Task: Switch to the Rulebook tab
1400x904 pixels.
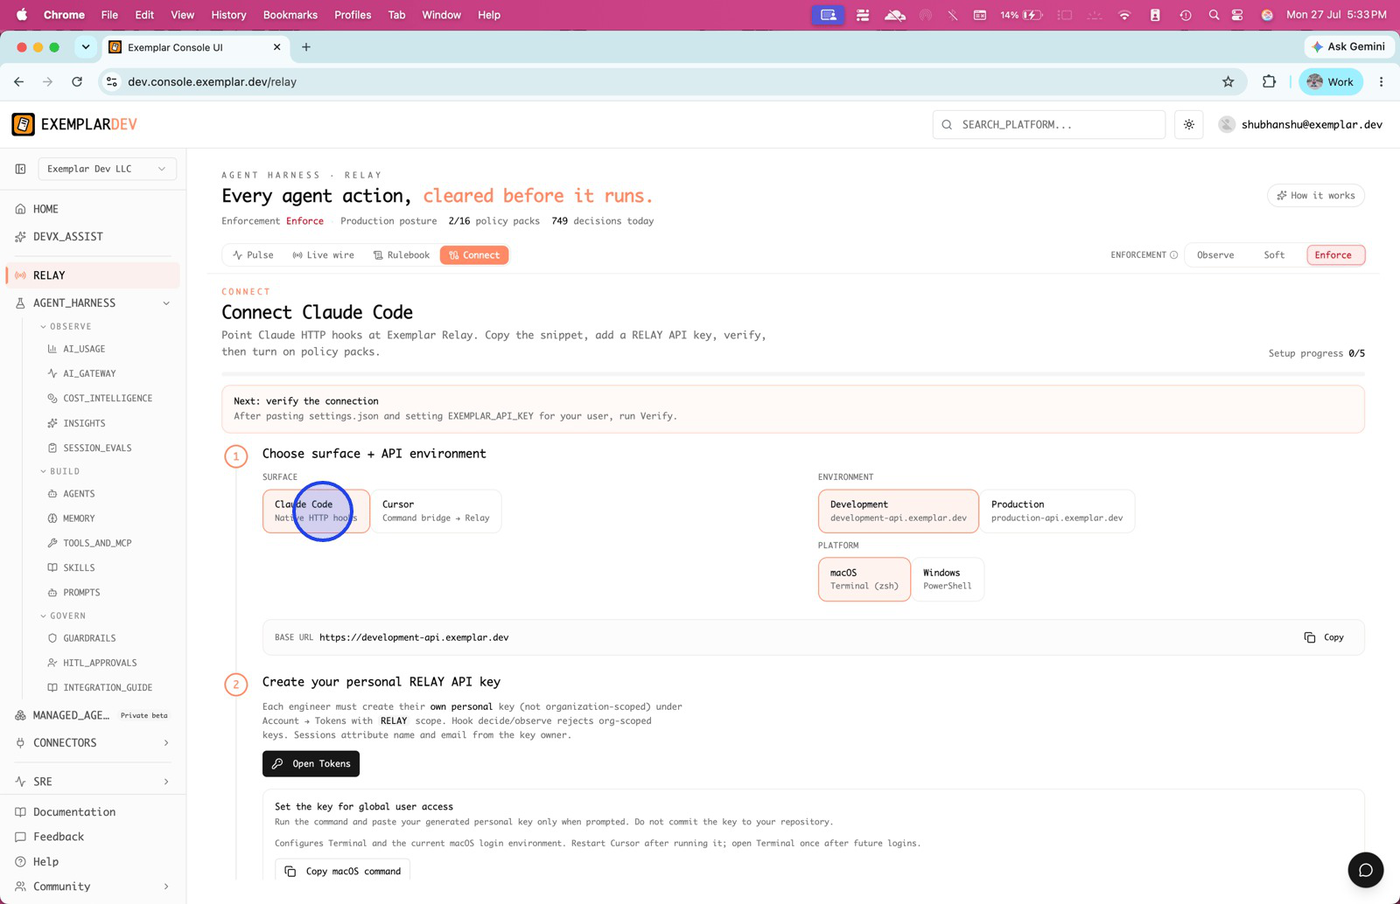Action: [x=401, y=255]
